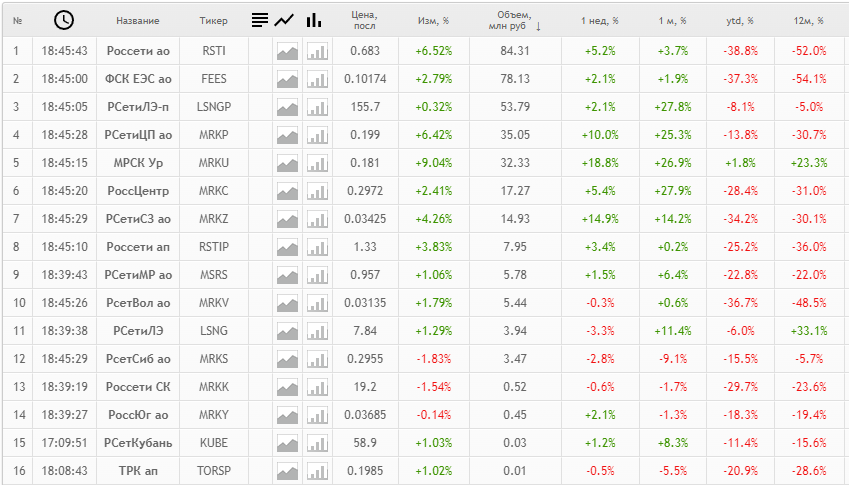Open bar chart icon for FEES row
Screen dimensions: 849x485
click(317, 80)
